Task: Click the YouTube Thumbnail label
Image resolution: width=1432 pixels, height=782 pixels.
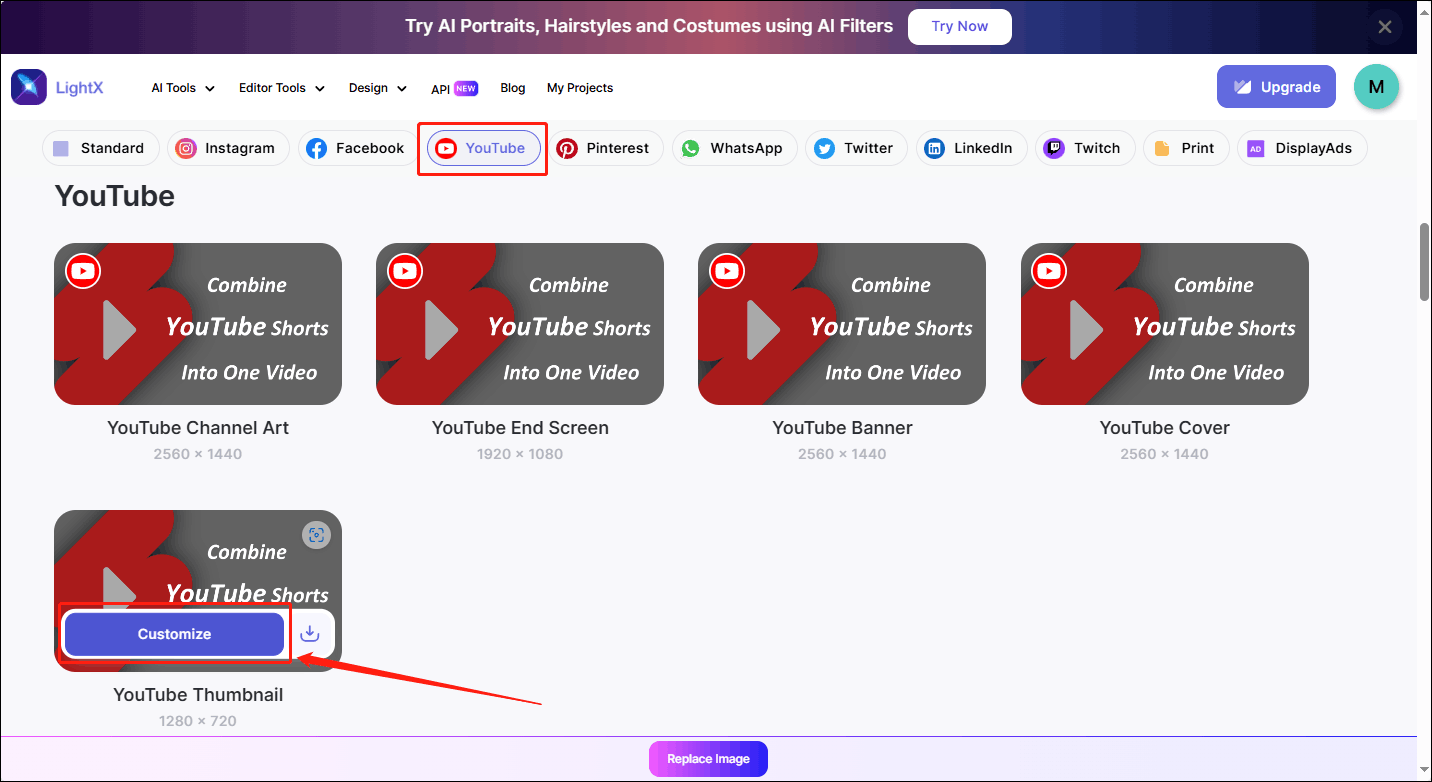Action: (x=198, y=694)
